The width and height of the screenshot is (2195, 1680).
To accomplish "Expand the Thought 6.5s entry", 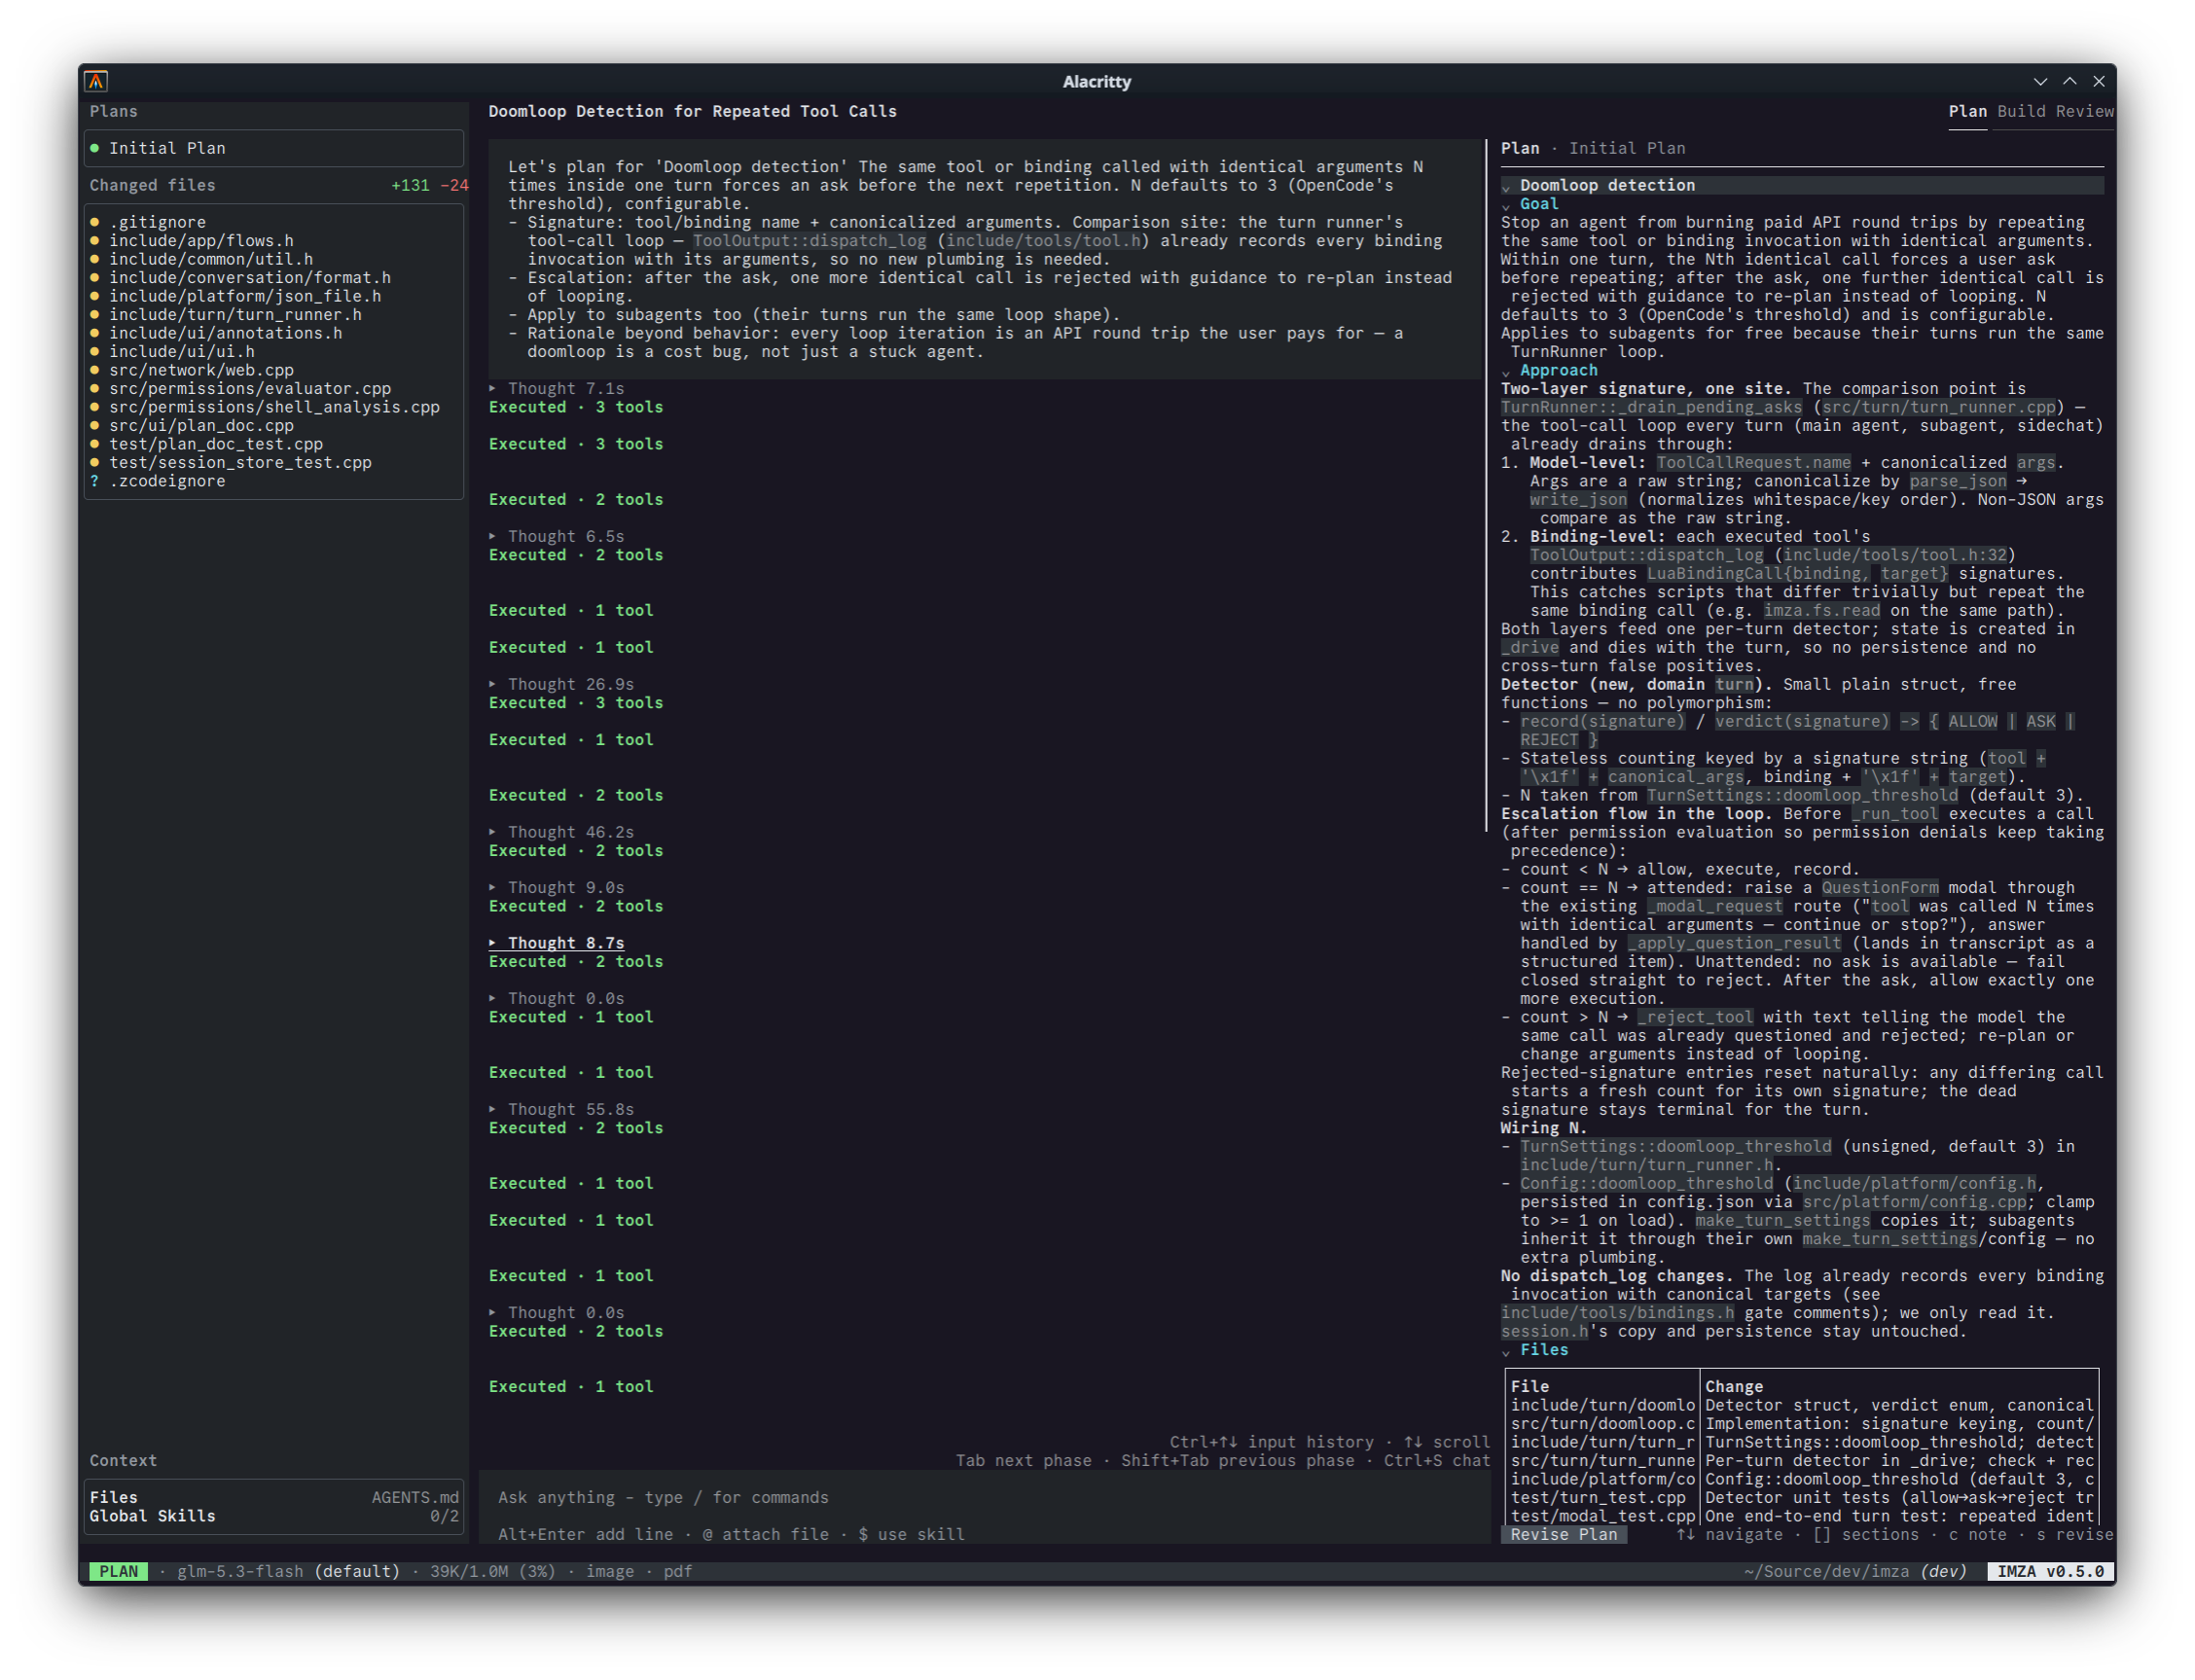I will click(x=557, y=537).
